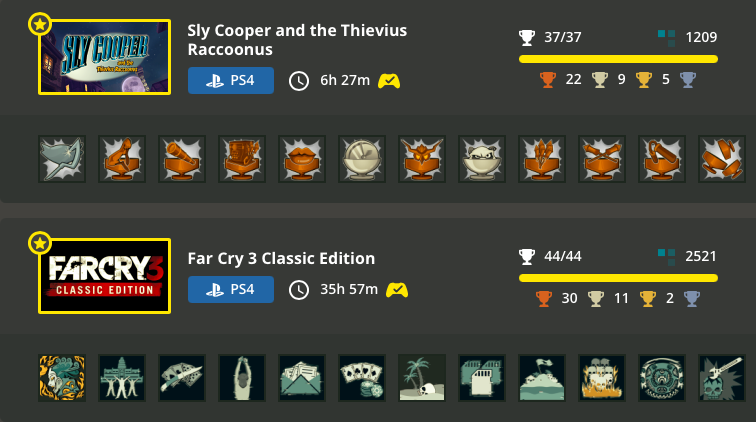
Task: Select the palm tree island skull trophy
Action: [422, 378]
